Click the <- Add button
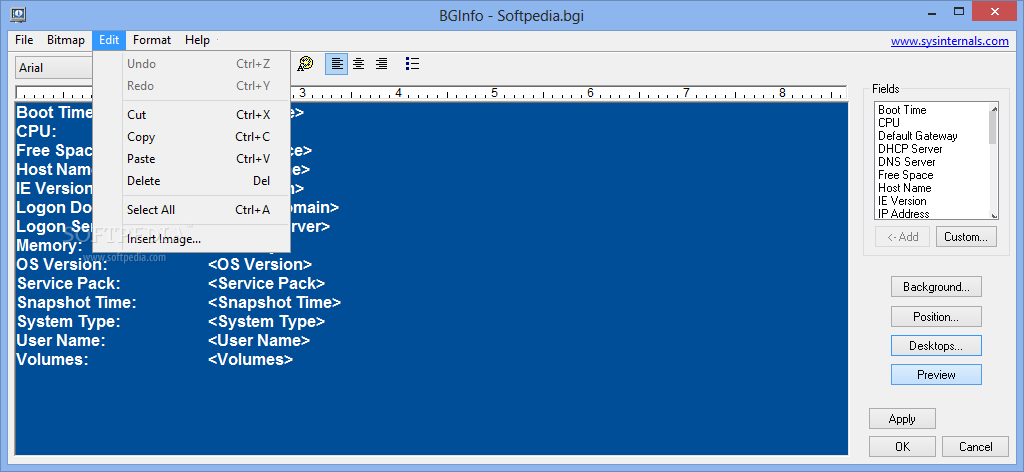 tap(903, 236)
